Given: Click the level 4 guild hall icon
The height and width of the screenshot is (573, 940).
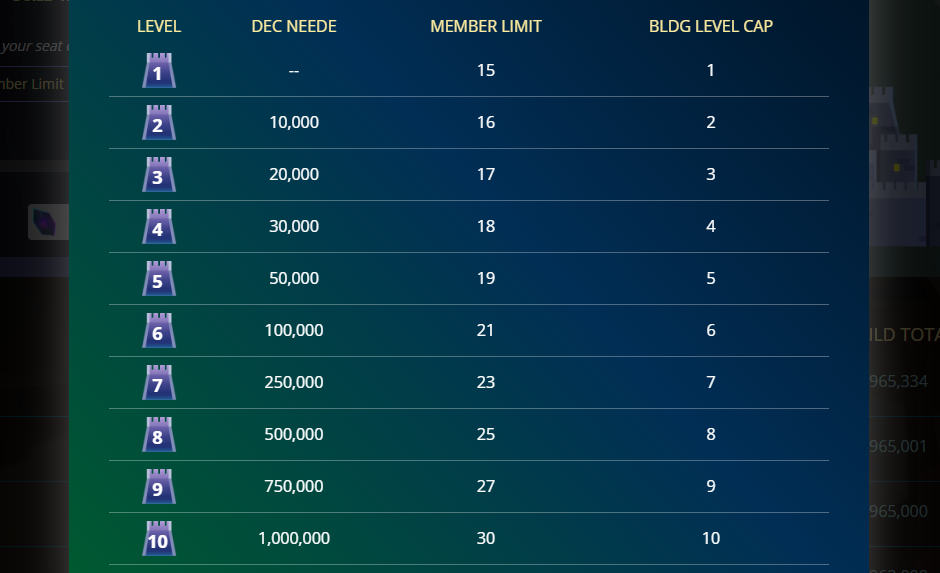Looking at the screenshot, I should [159, 227].
